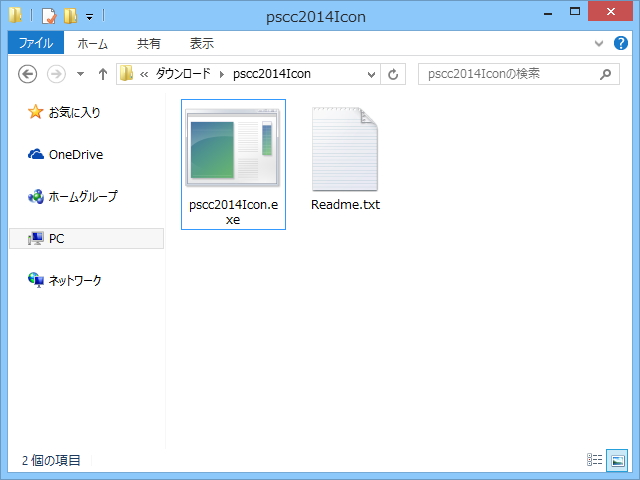
Task: Click the 2 個の項目 status bar text
Action: click(51, 460)
